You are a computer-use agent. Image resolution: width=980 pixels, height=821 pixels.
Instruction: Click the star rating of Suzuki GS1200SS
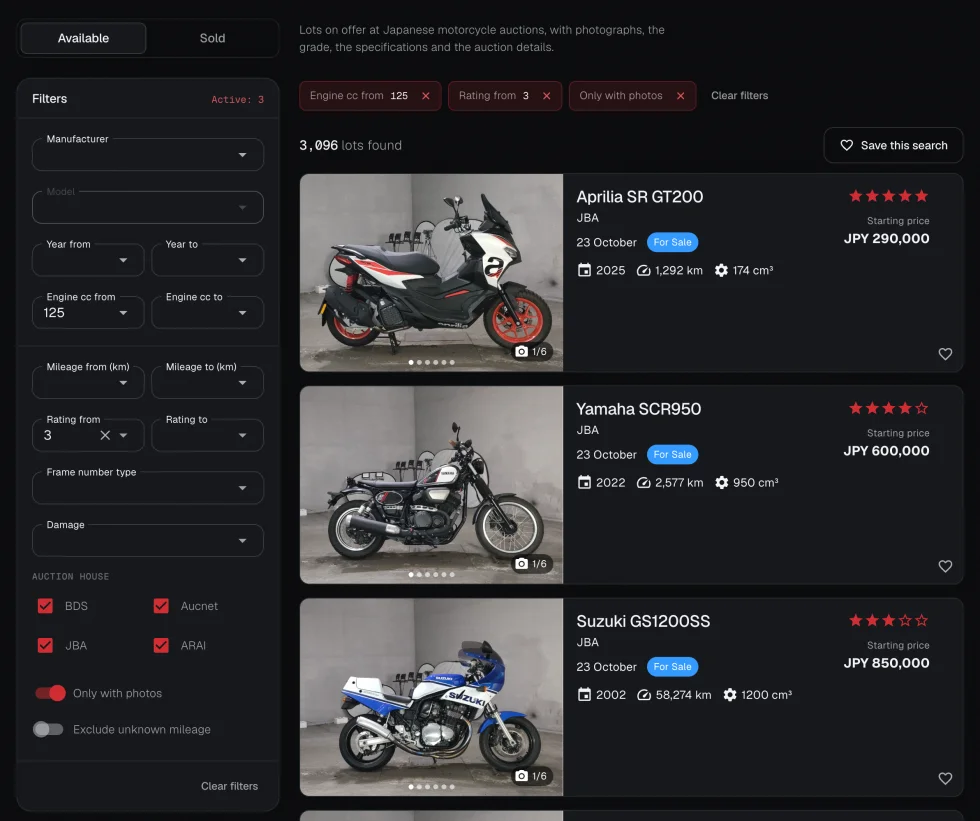tap(888, 620)
